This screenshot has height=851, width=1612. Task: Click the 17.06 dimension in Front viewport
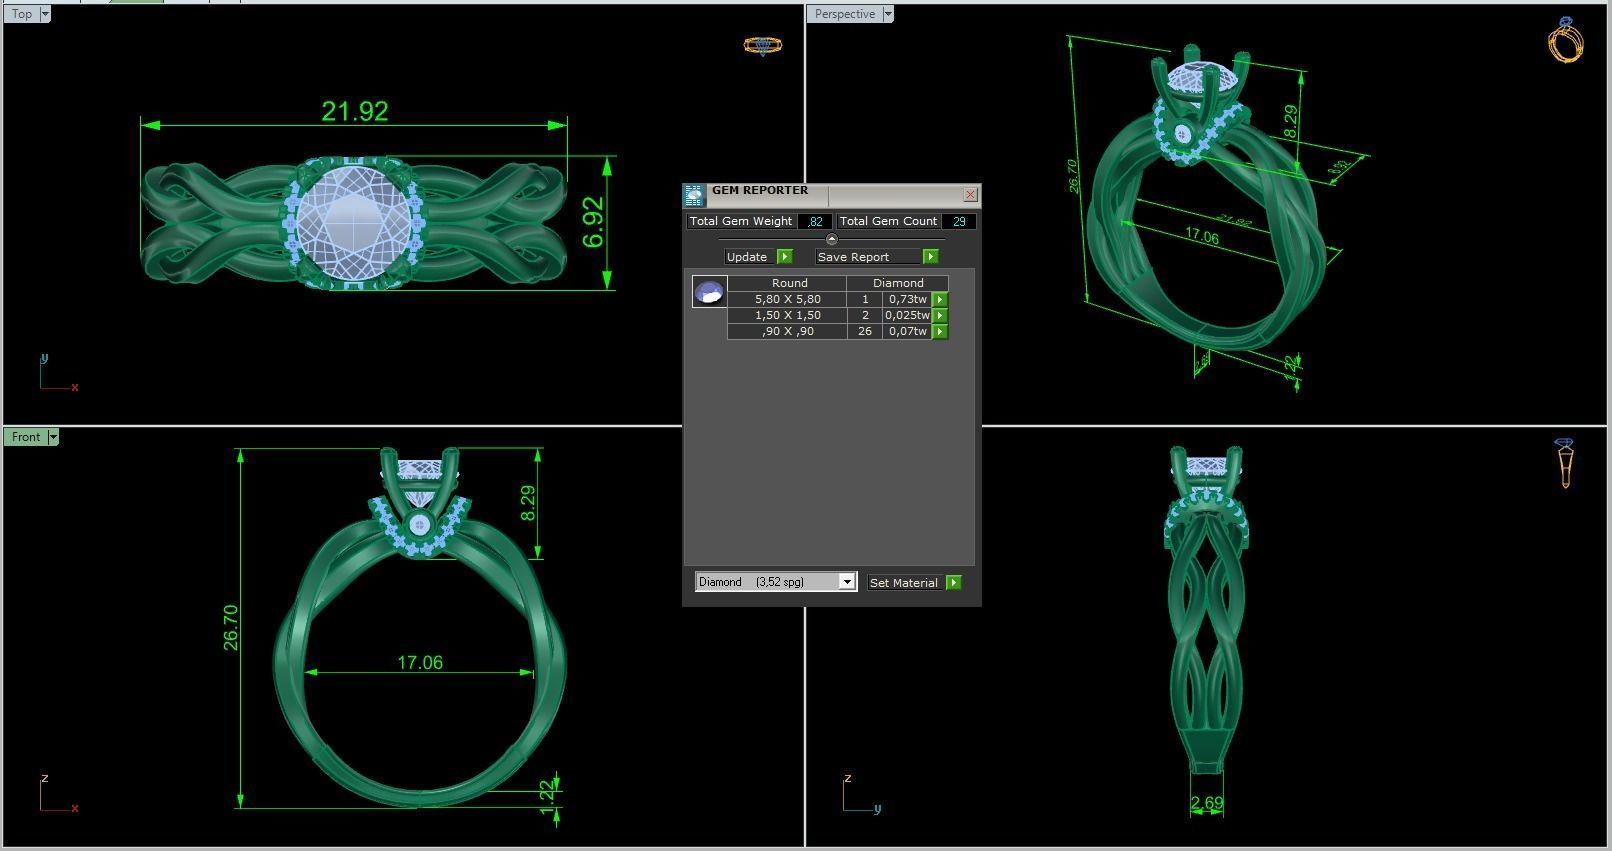pos(420,662)
